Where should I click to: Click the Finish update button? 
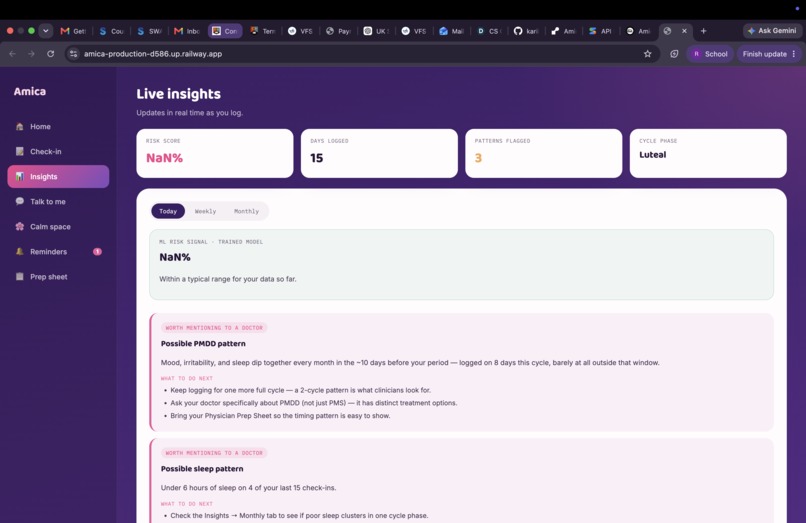[x=764, y=53]
